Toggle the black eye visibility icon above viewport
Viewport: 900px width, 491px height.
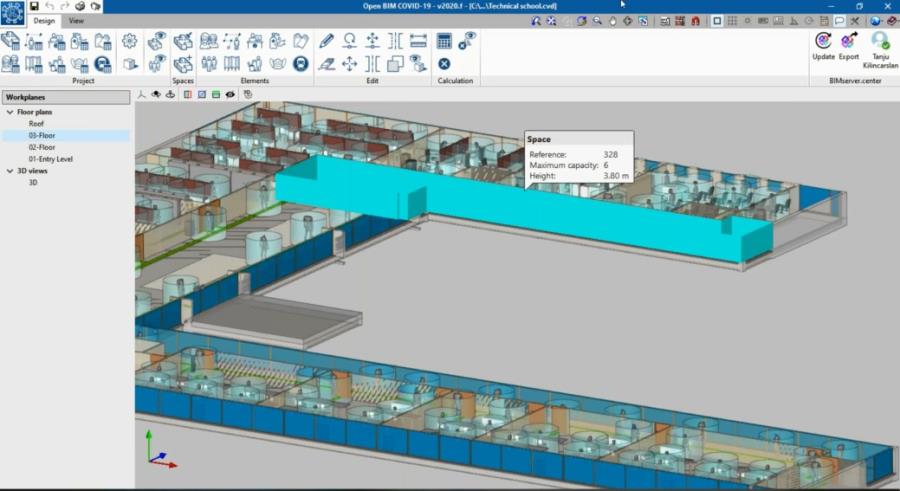coord(230,95)
